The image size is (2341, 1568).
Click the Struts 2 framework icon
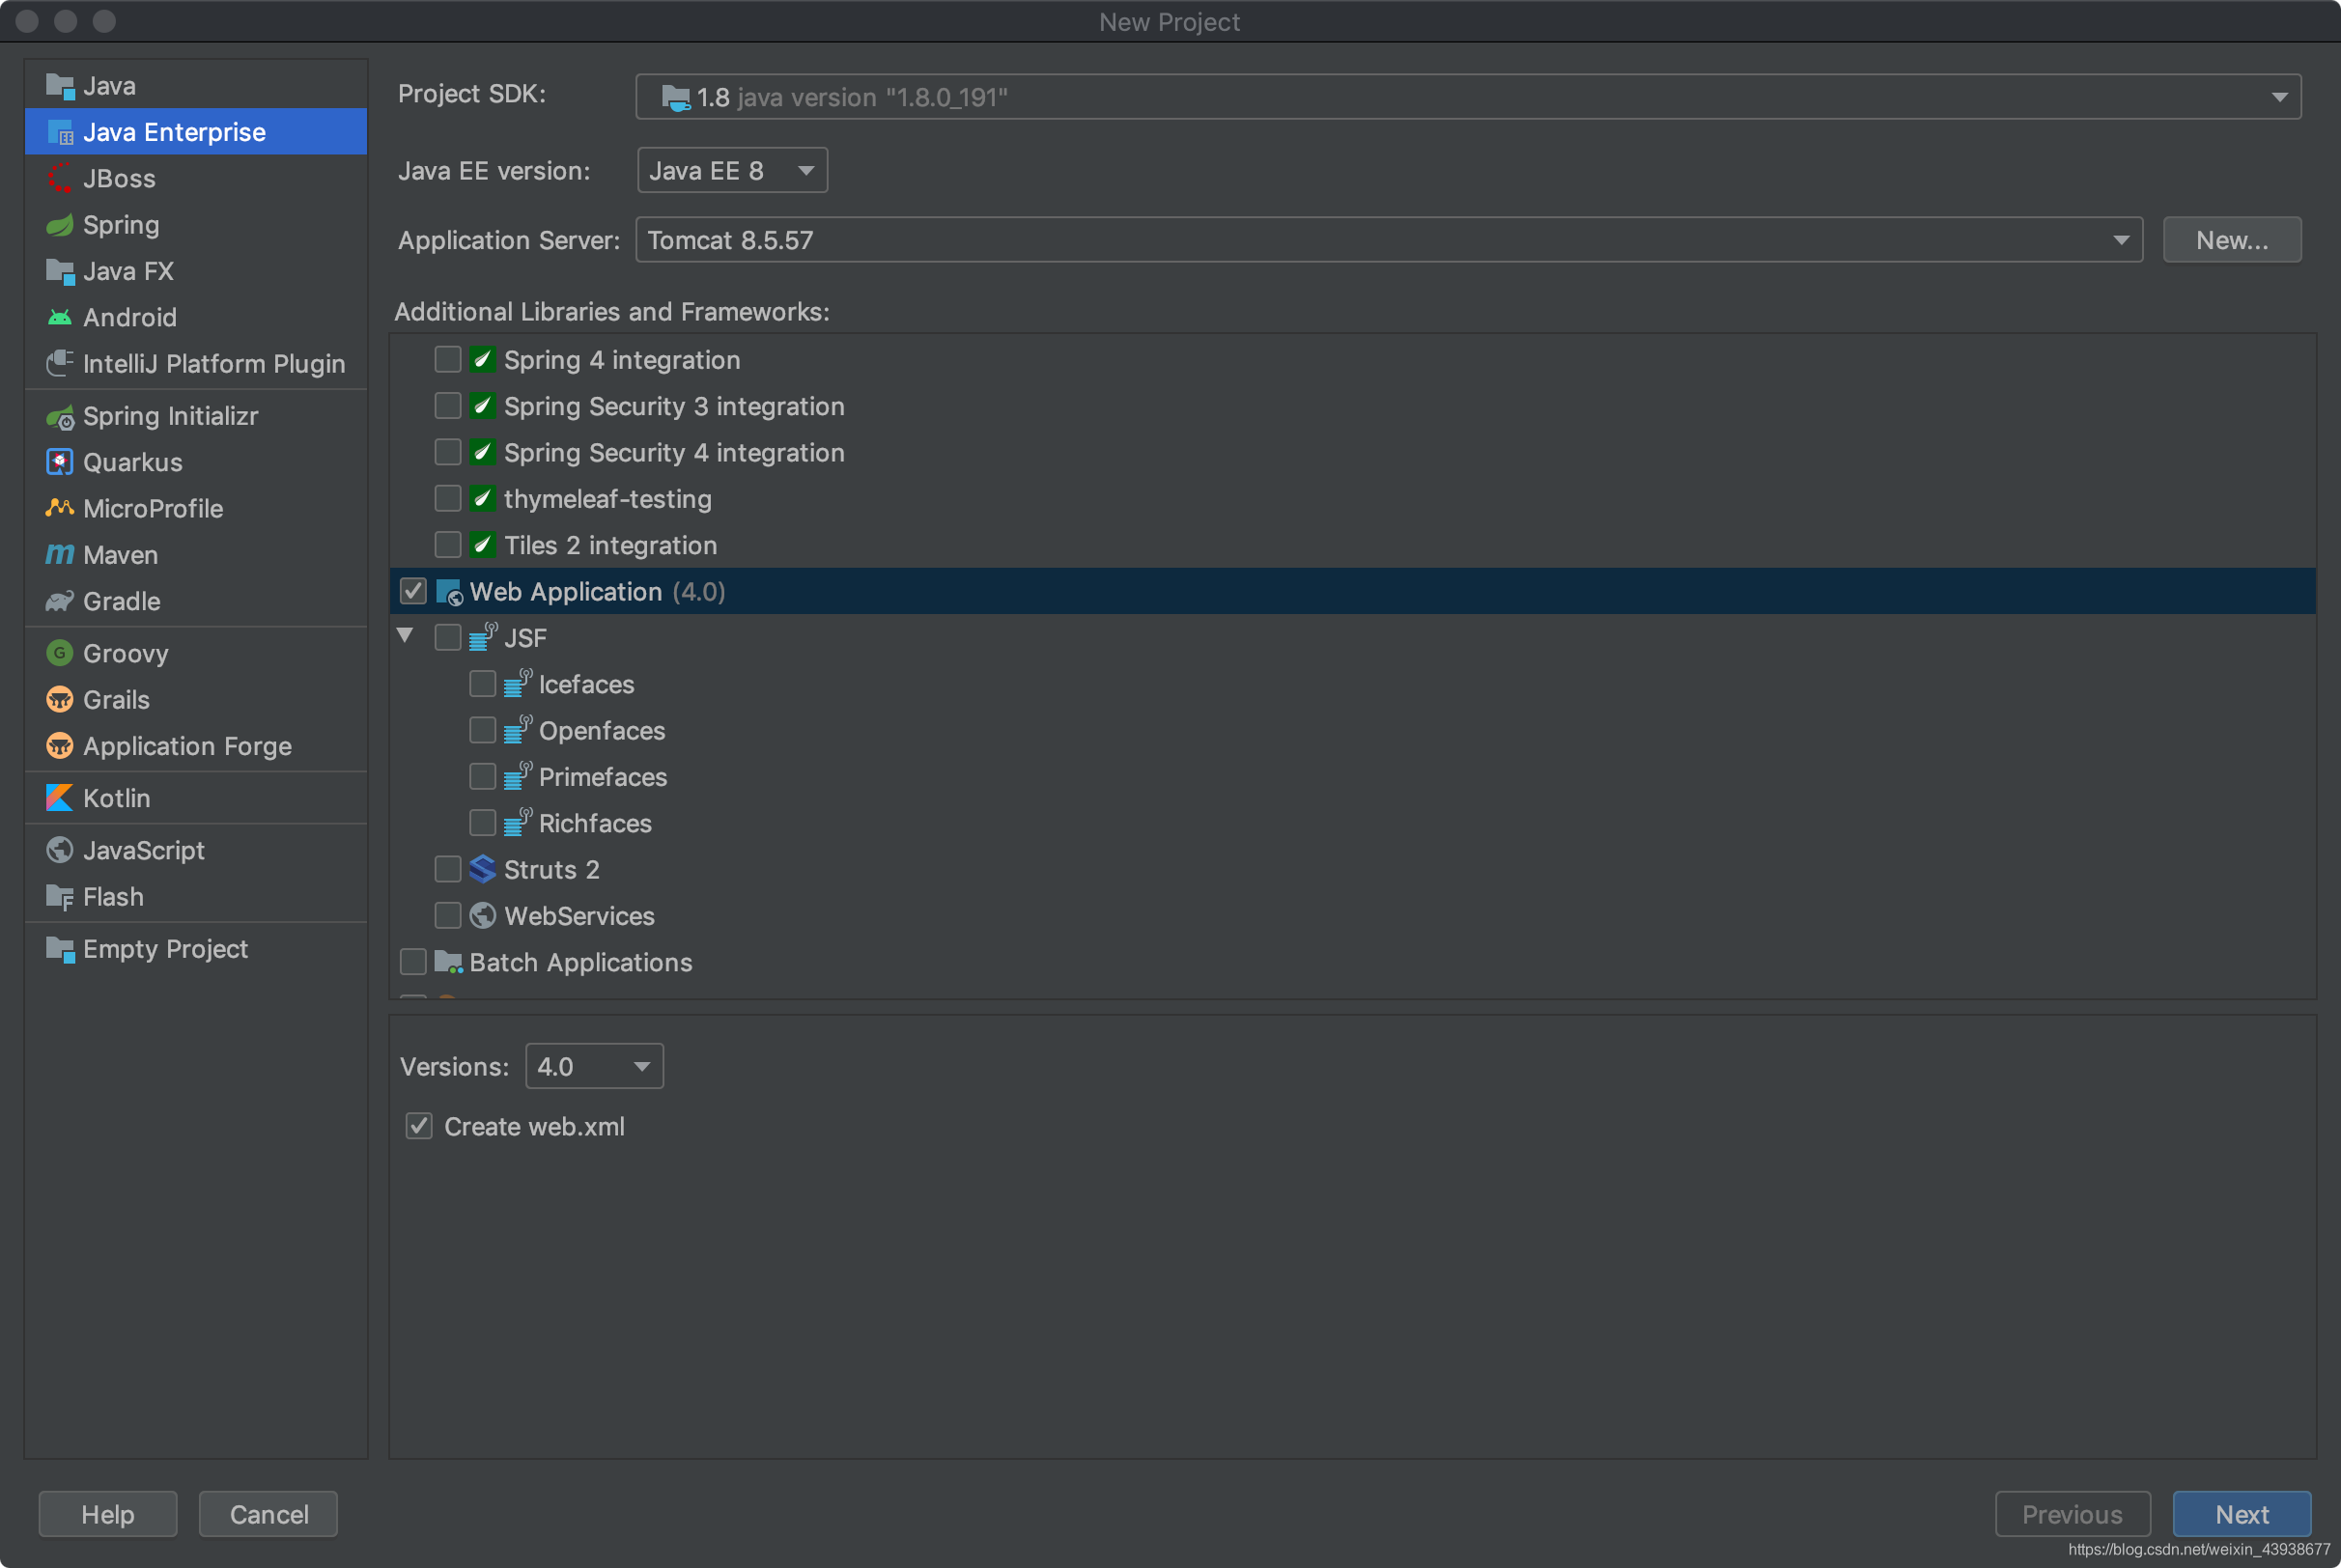click(x=483, y=870)
